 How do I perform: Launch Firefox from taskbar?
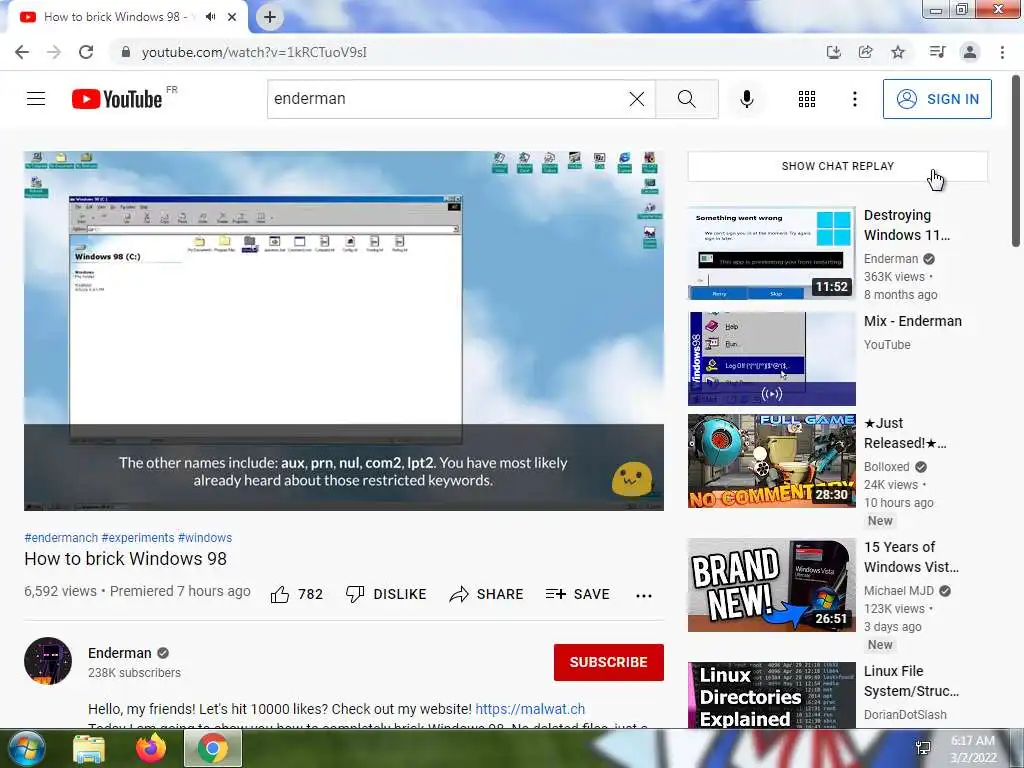point(151,748)
